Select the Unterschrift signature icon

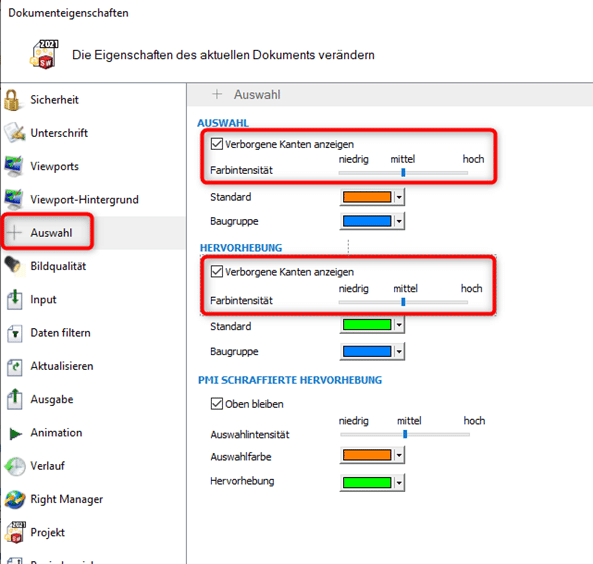tap(14, 133)
